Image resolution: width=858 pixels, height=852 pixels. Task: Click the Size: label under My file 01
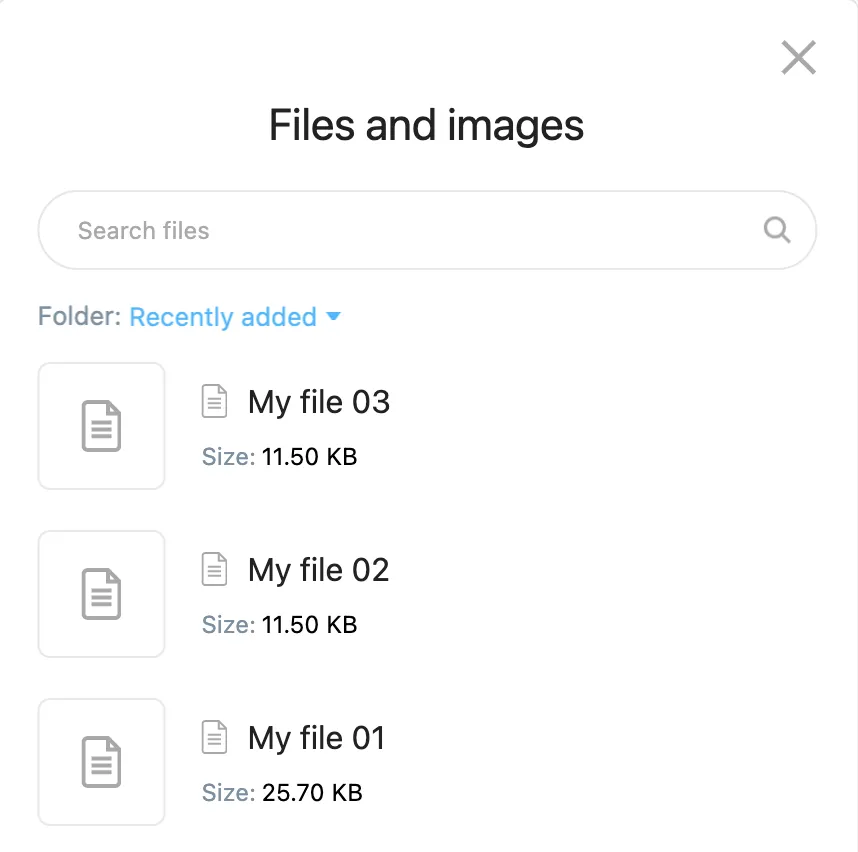(228, 793)
